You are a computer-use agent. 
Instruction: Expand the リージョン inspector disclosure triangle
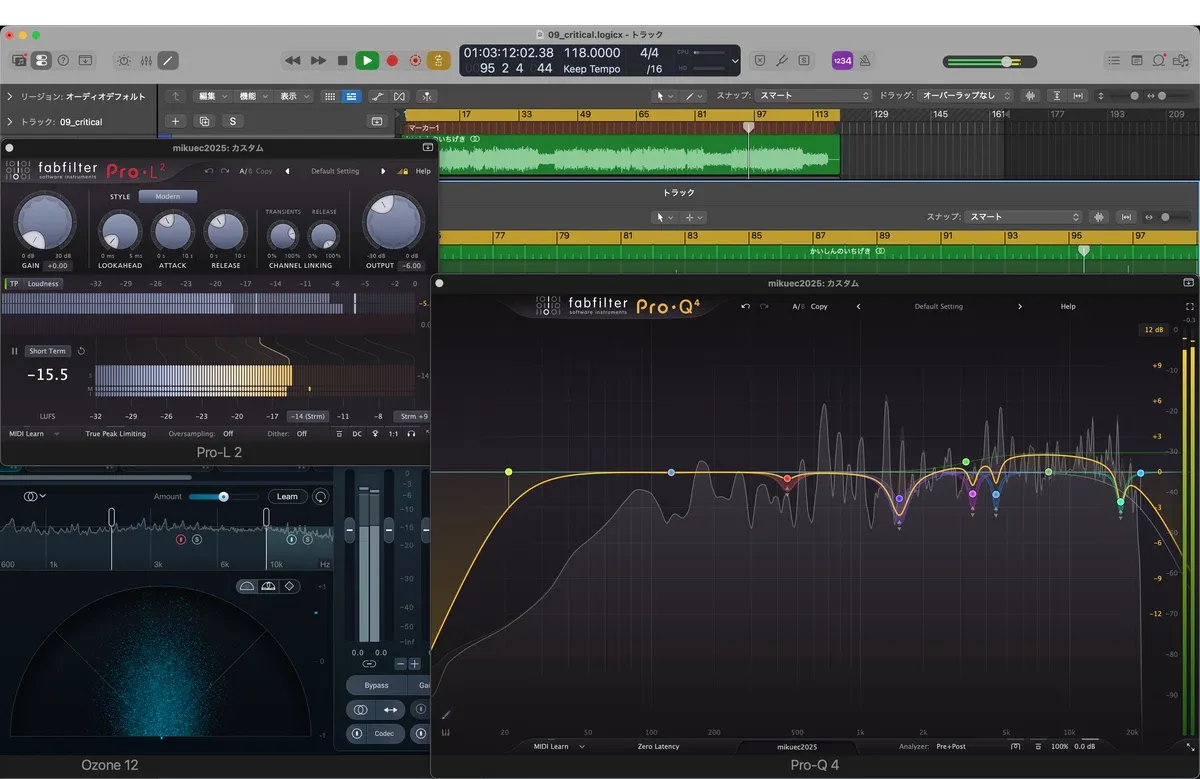tap(10, 97)
